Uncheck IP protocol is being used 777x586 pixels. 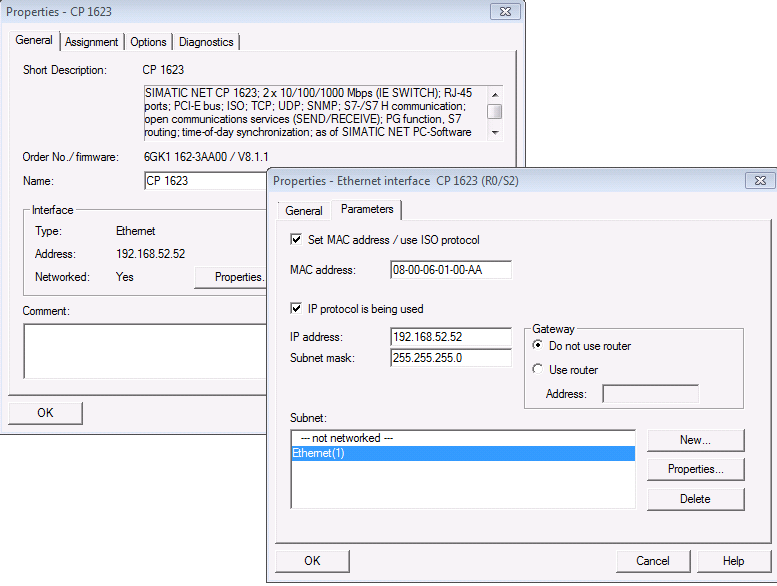coord(296,309)
